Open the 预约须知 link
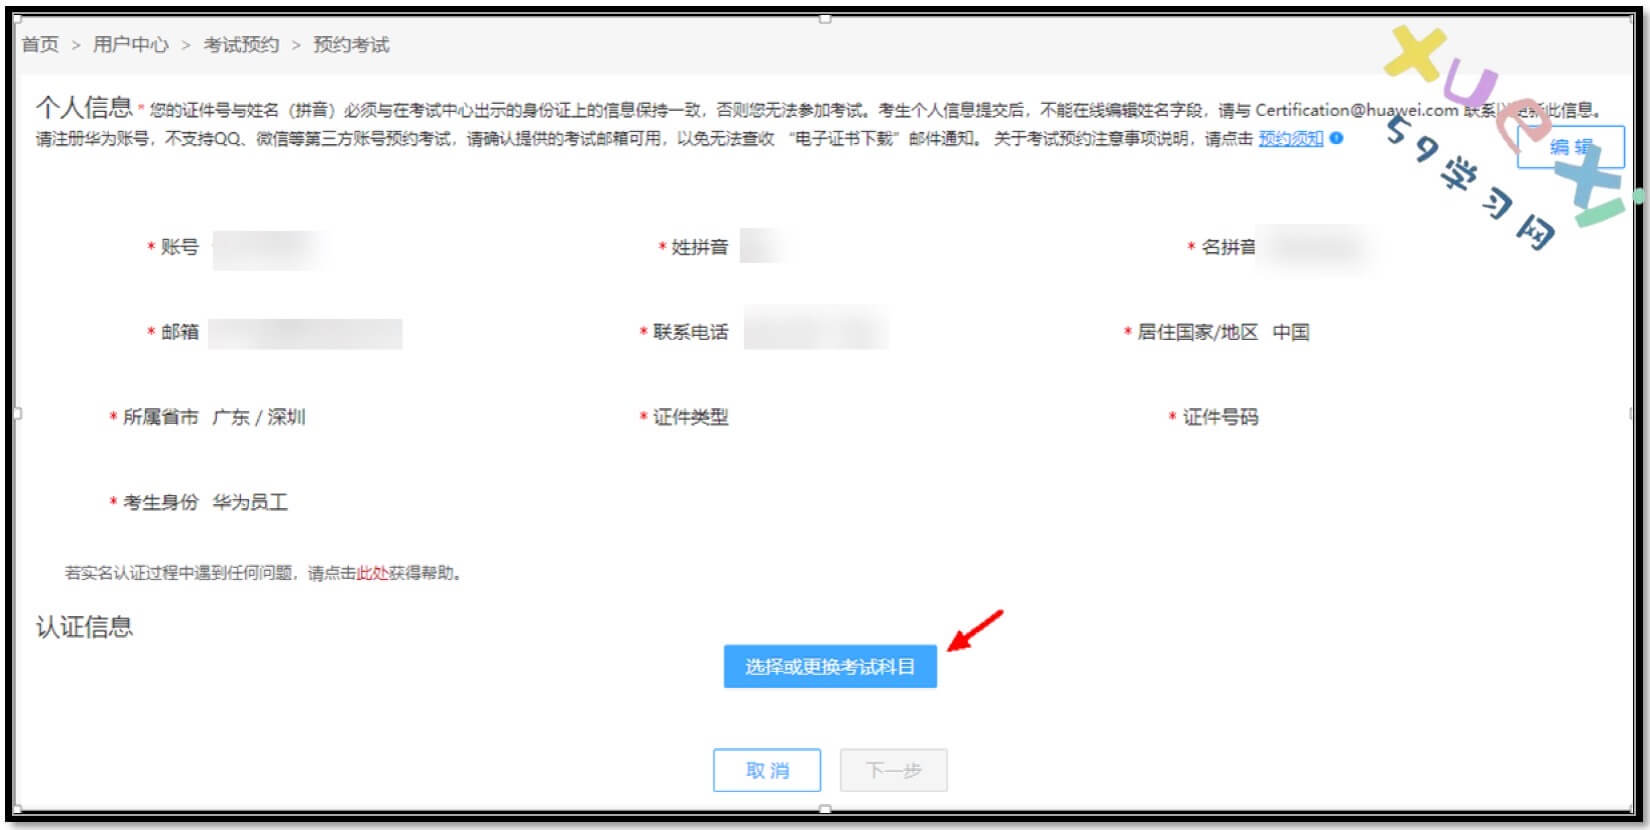Screen dimensions: 1650x830 (x=1290, y=138)
